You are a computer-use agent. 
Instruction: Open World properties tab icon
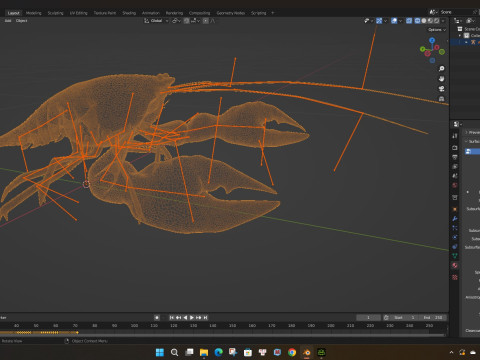pyautogui.click(x=455, y=185)
